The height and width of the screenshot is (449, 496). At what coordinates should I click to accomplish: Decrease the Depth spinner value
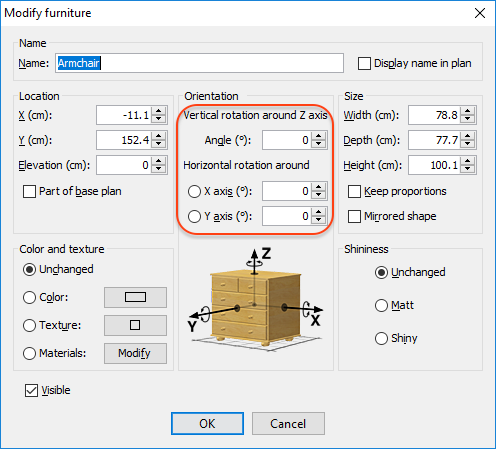tap(468, 144)
